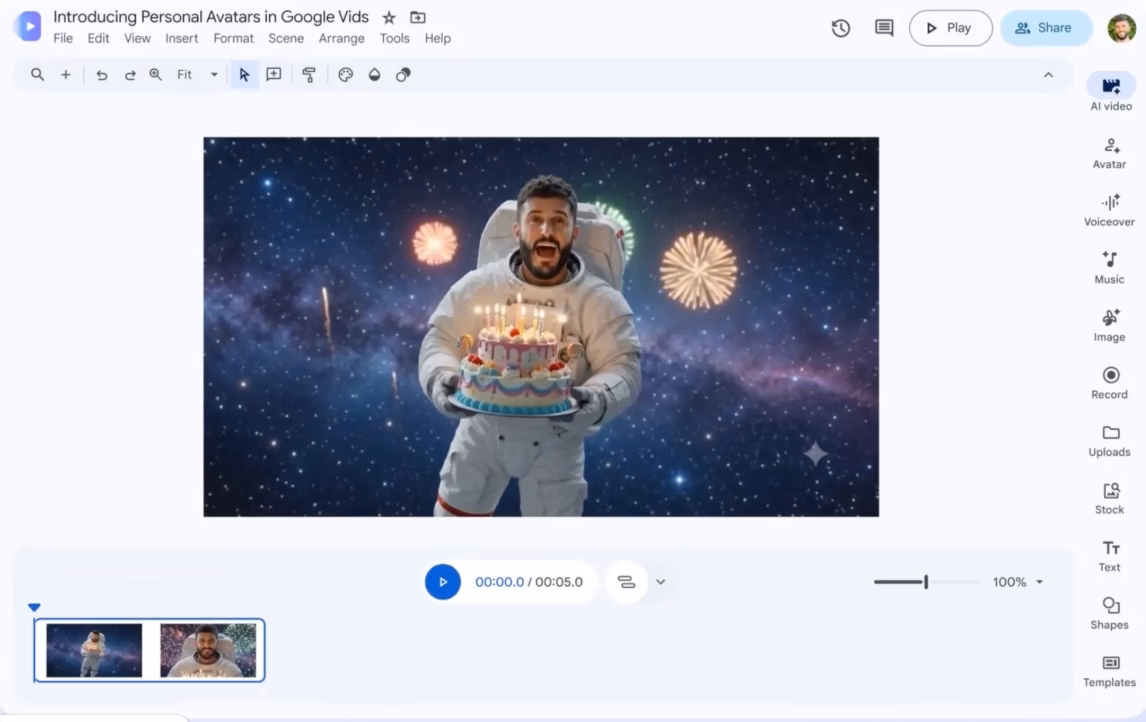Screen dimensions: 1146x722
Task: Open the AI video panel
Action: (x=1111, y=93)
